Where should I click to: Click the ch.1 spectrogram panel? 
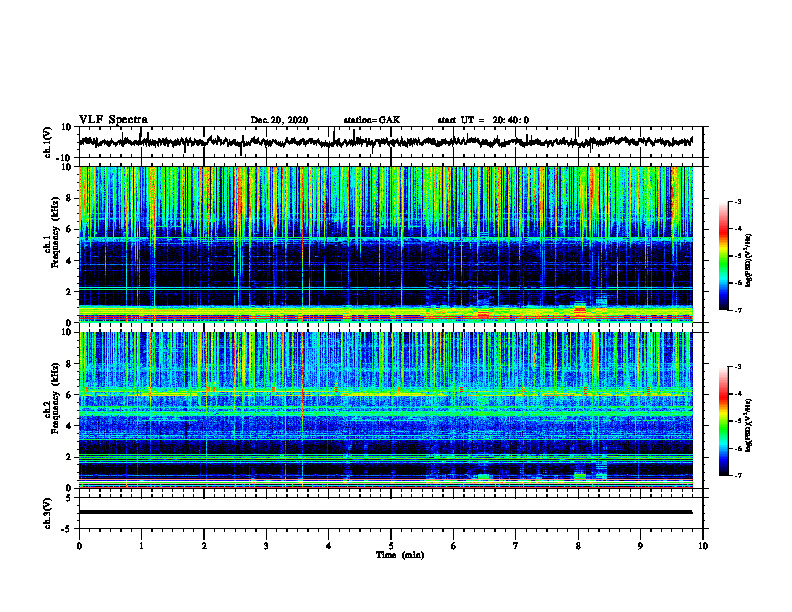pyautogui.click(x=385, y=244)
